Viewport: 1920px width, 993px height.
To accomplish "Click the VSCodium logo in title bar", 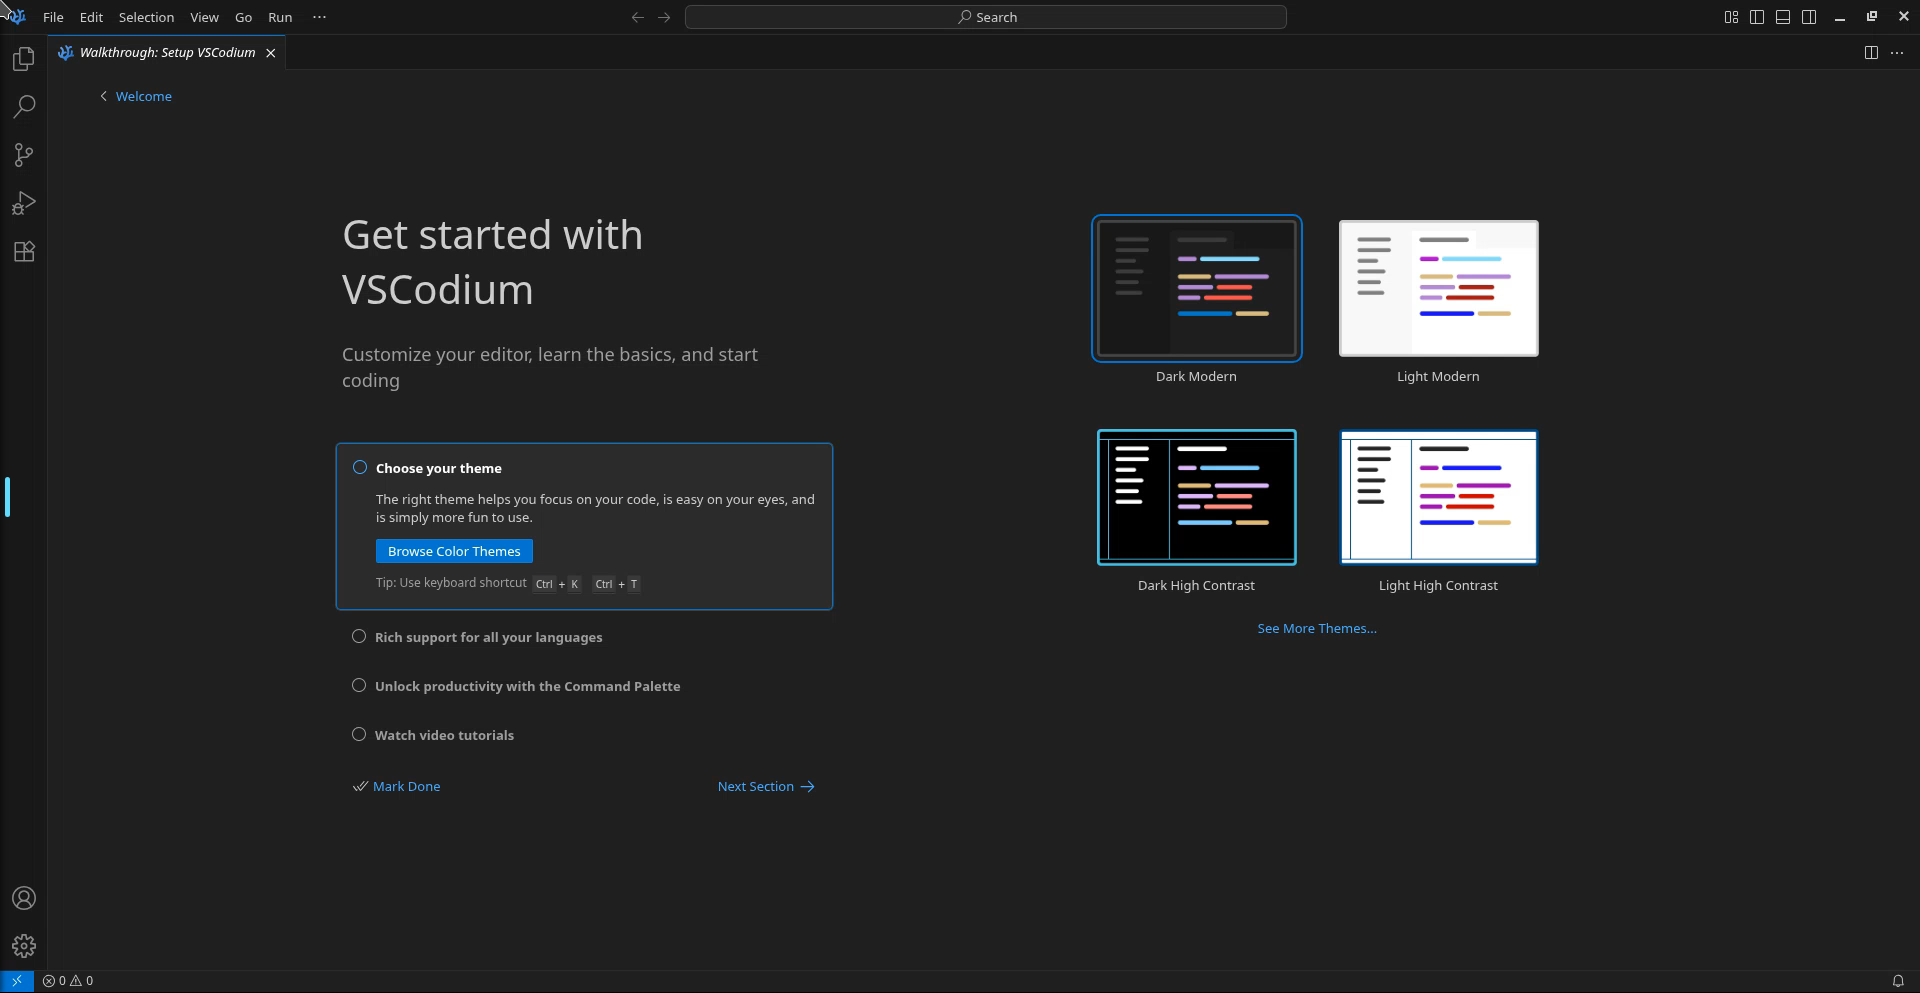I will point(16,17).
